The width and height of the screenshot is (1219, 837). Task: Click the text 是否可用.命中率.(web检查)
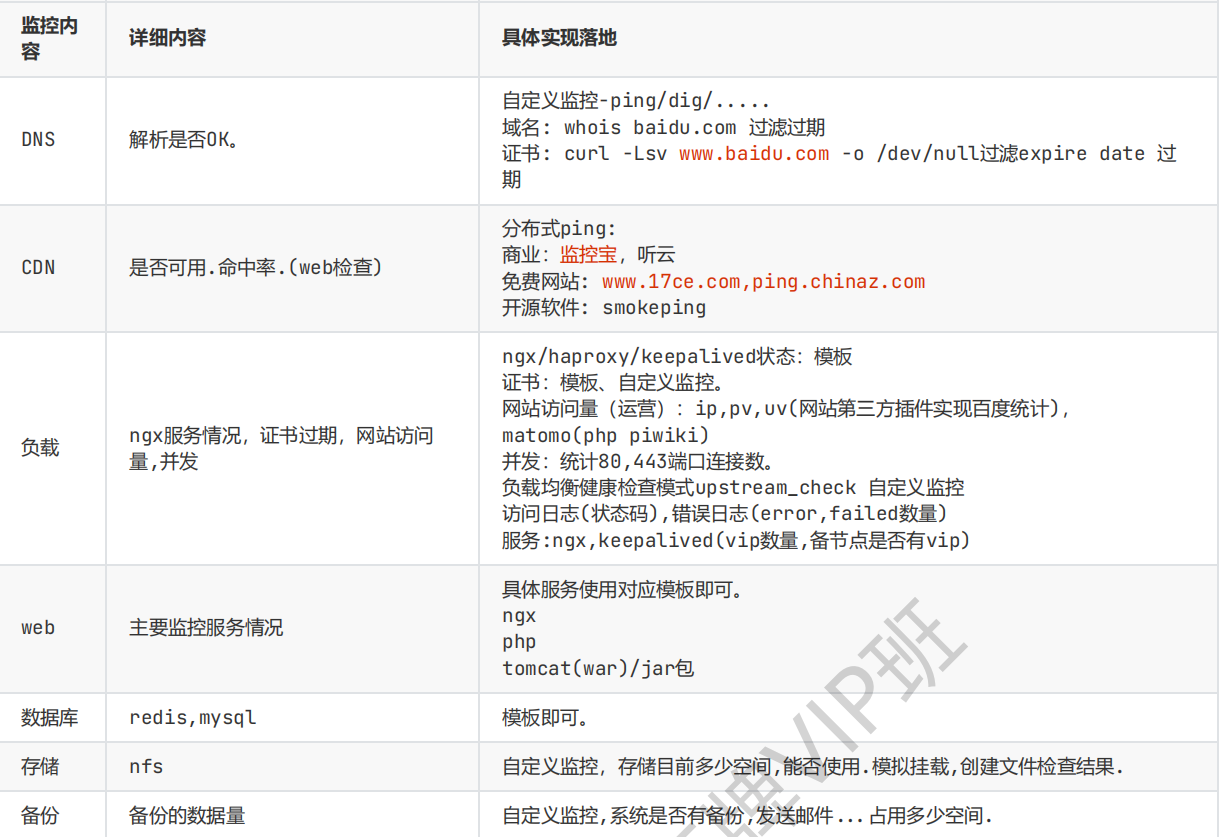(x=255, y=268)
